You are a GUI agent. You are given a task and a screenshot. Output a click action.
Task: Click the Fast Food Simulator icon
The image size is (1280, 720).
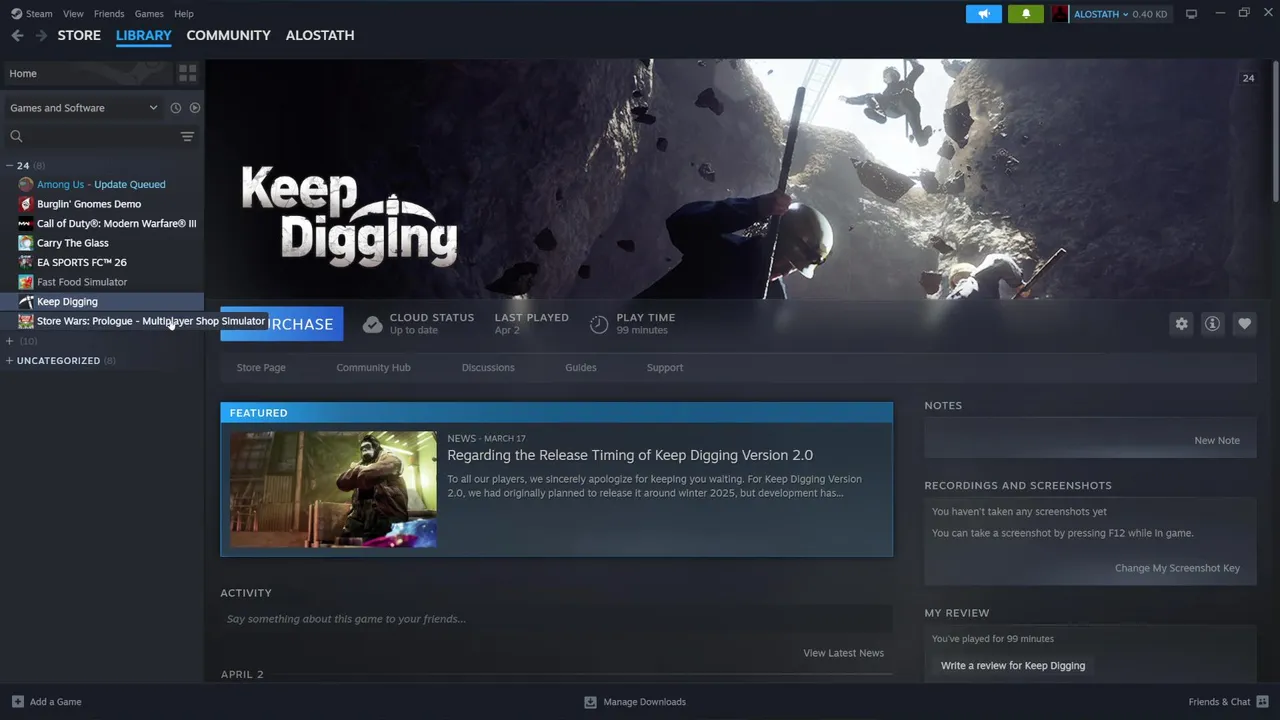(26, 282)
